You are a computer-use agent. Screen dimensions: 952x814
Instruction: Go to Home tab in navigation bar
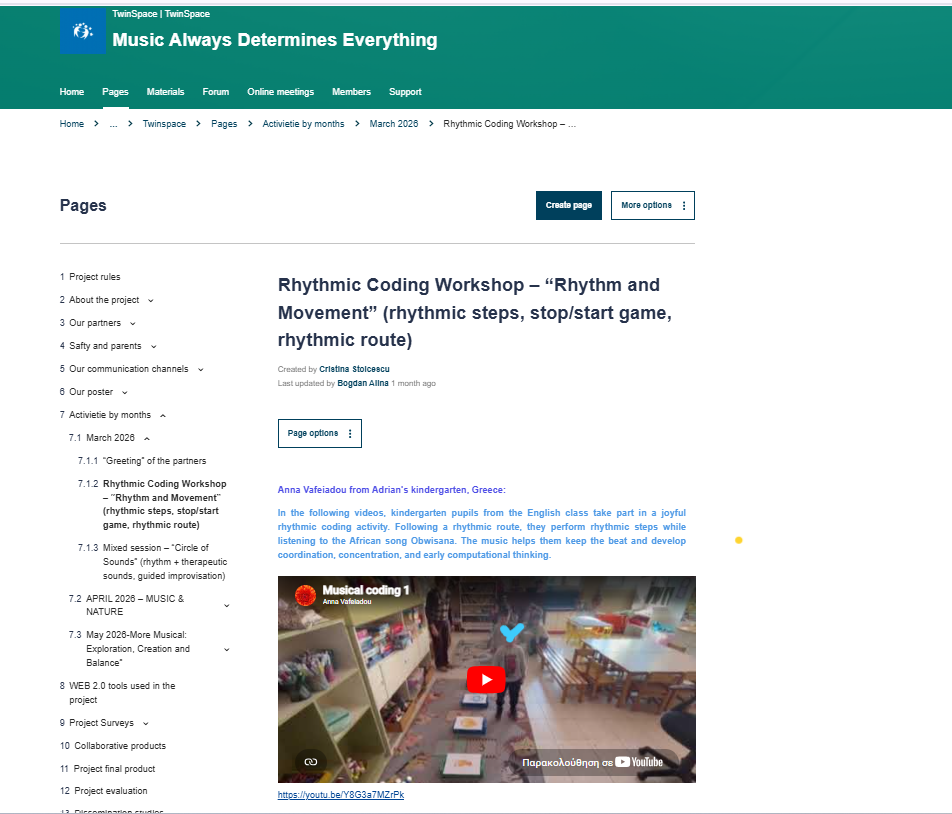click(72, 92)
